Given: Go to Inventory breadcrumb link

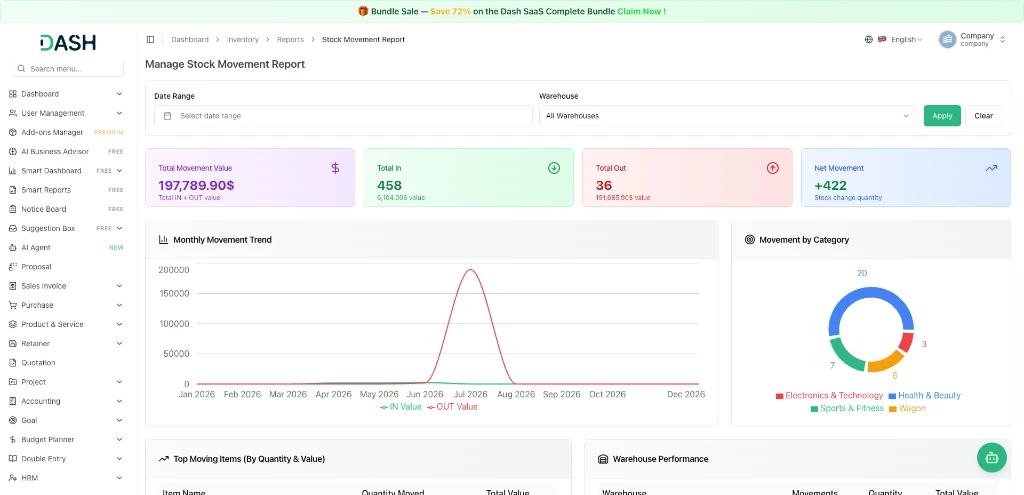Looking at the screenshot, I should [243, 40].
